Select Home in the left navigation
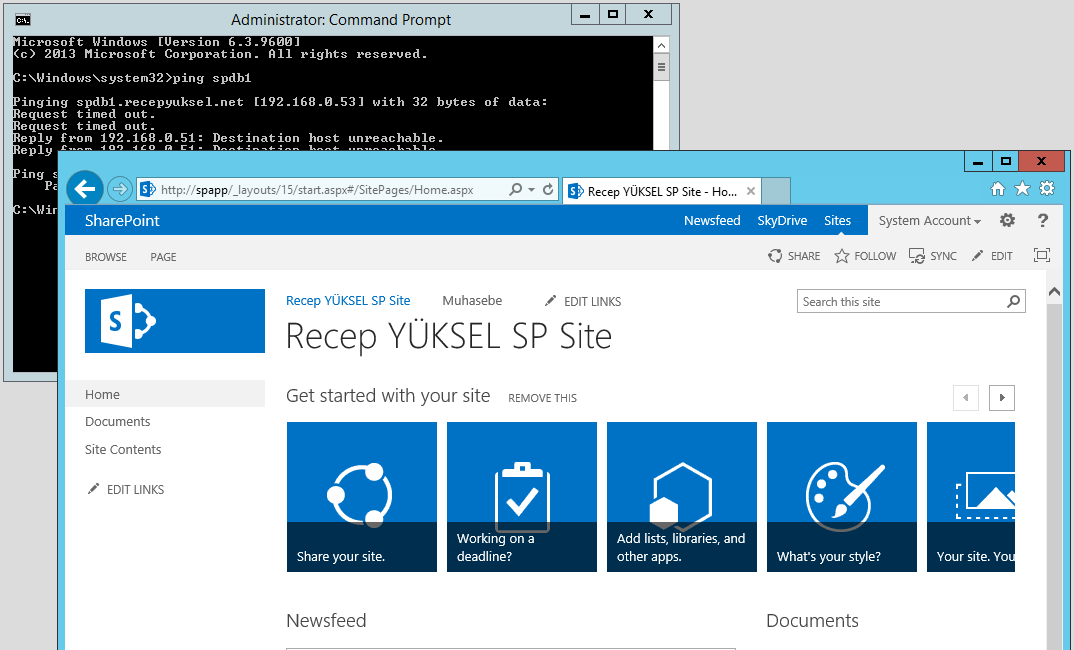This screenshot has width=1074, height=650. [x=165, y=395]
